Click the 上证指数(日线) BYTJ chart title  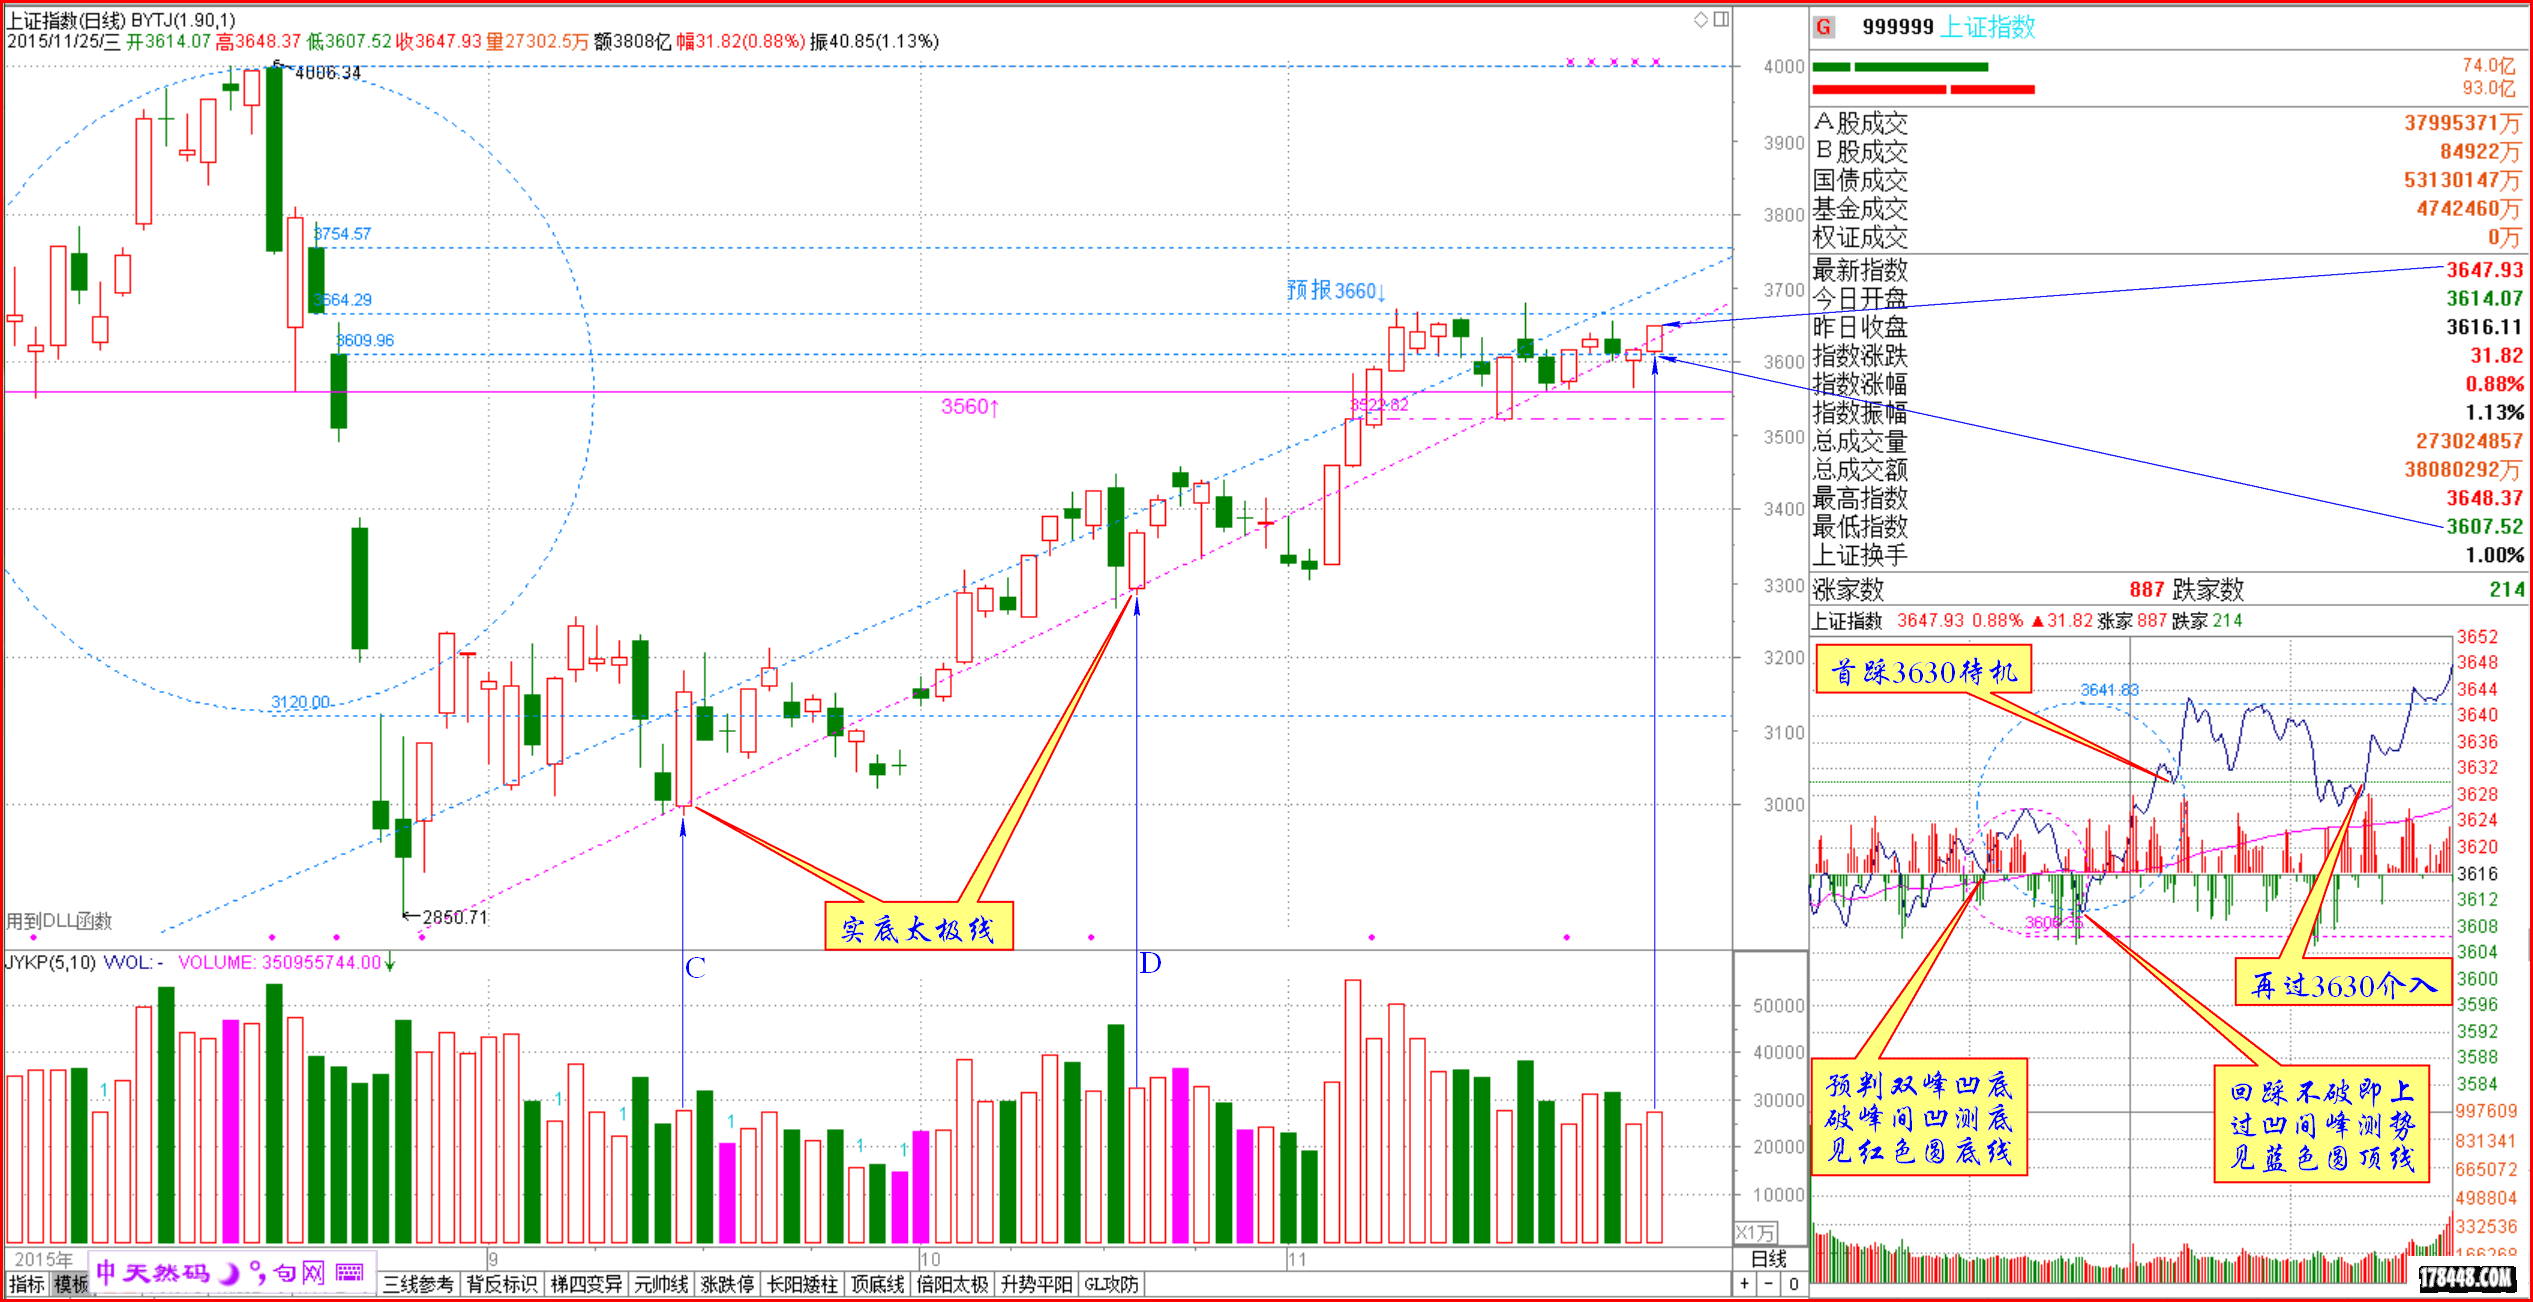121,19
